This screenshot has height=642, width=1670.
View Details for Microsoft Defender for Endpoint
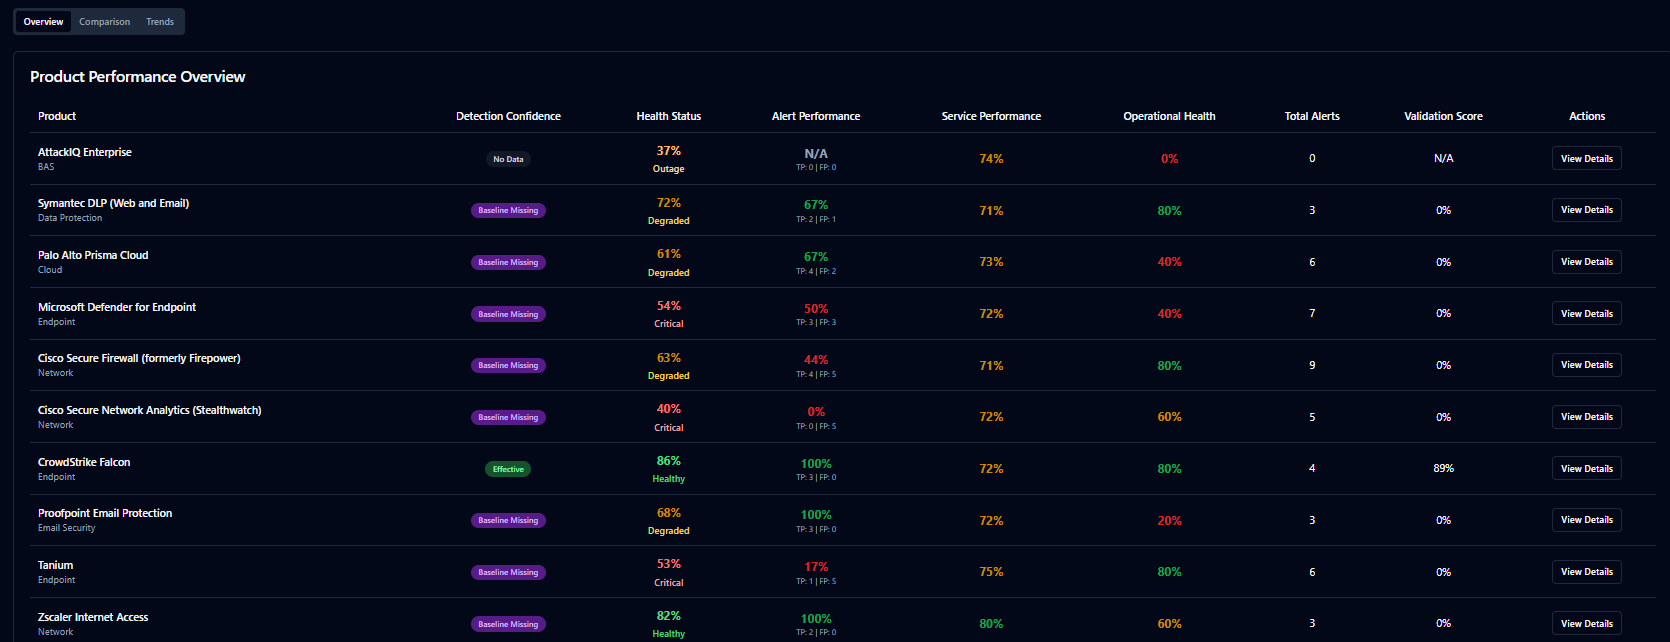coord(1586,313)
